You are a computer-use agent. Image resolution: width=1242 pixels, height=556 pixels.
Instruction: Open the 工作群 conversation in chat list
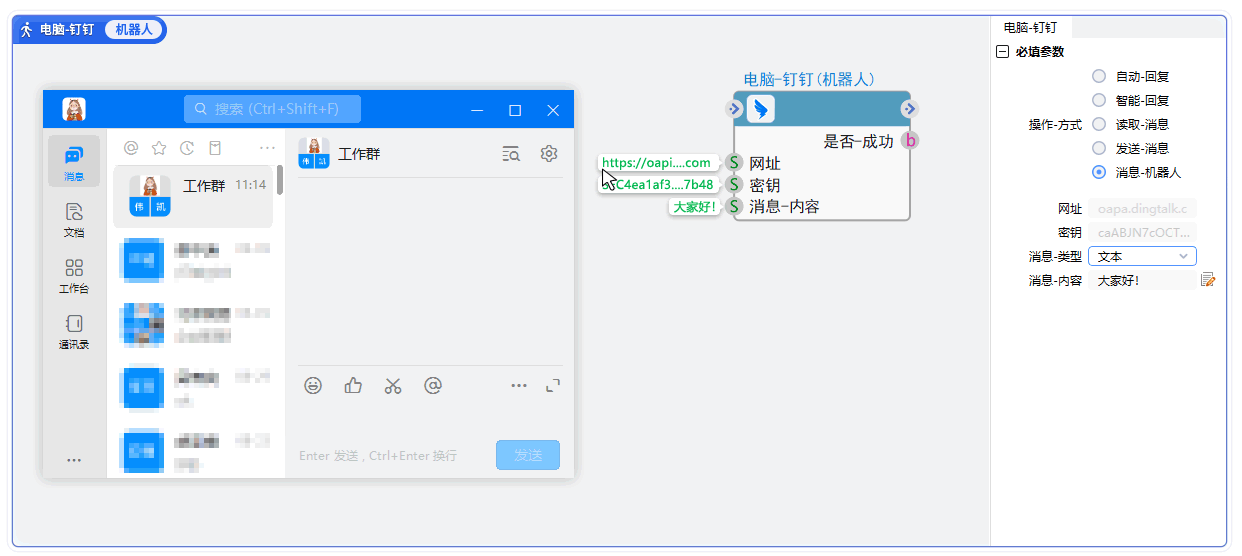point(193,196)
